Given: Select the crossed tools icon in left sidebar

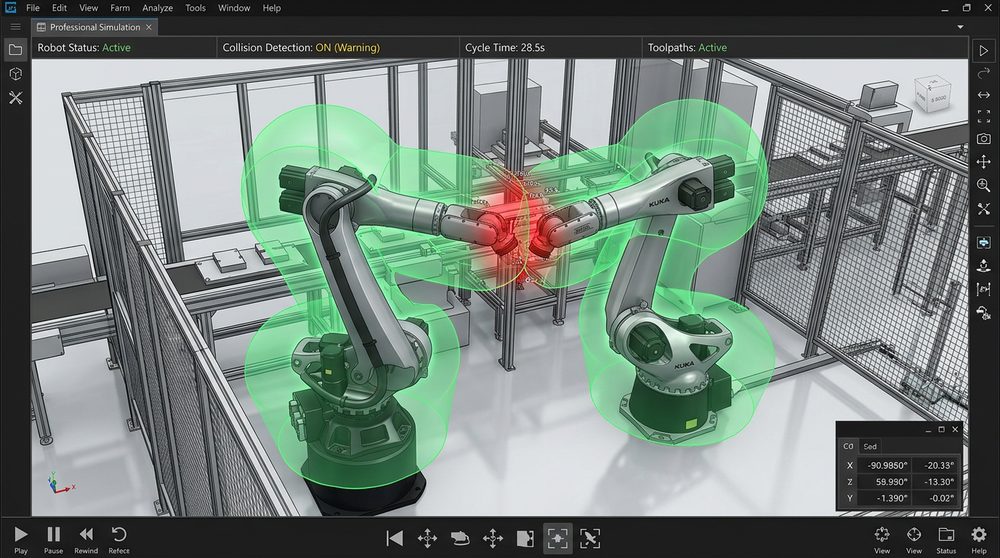Looking at the screenshot, I should click(x=15, y=98).
